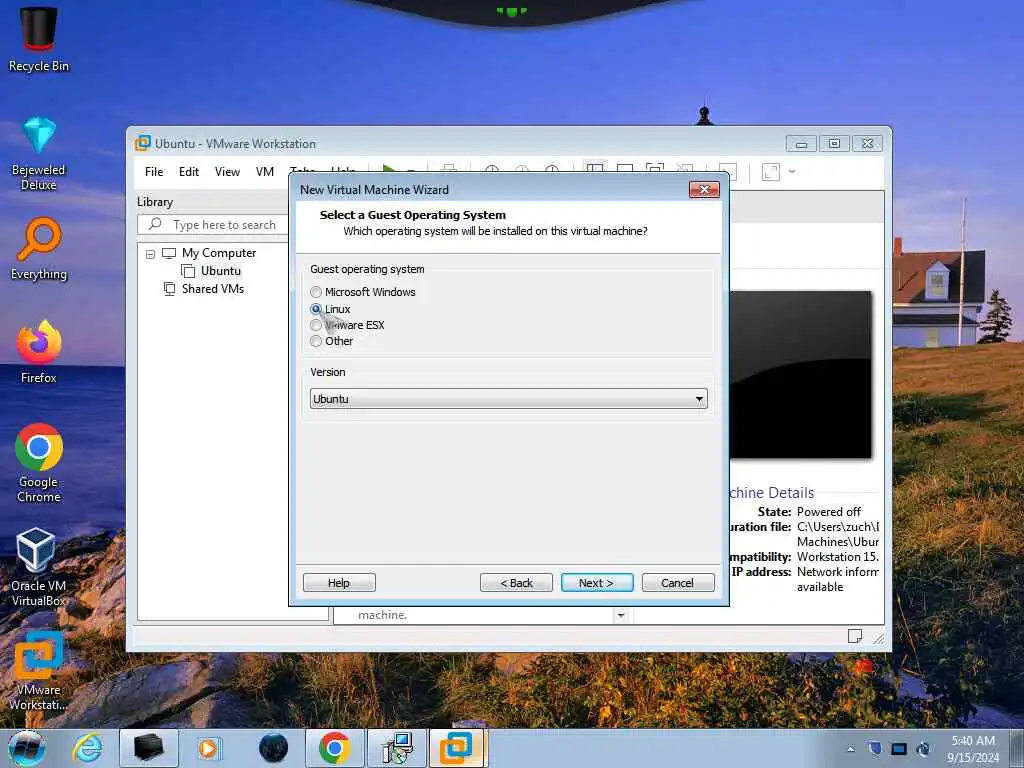Show hidden system tray icons arrow
The image size is (1024, 768).
click(850, 749)
